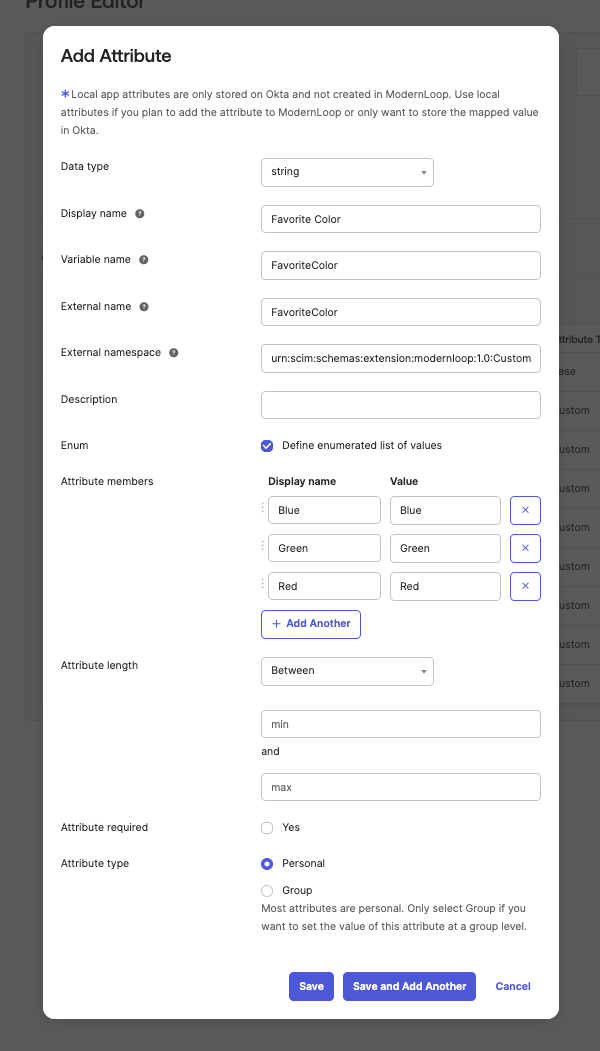
Task: Click help icon next to Variable name
Action: pos(143,259)
